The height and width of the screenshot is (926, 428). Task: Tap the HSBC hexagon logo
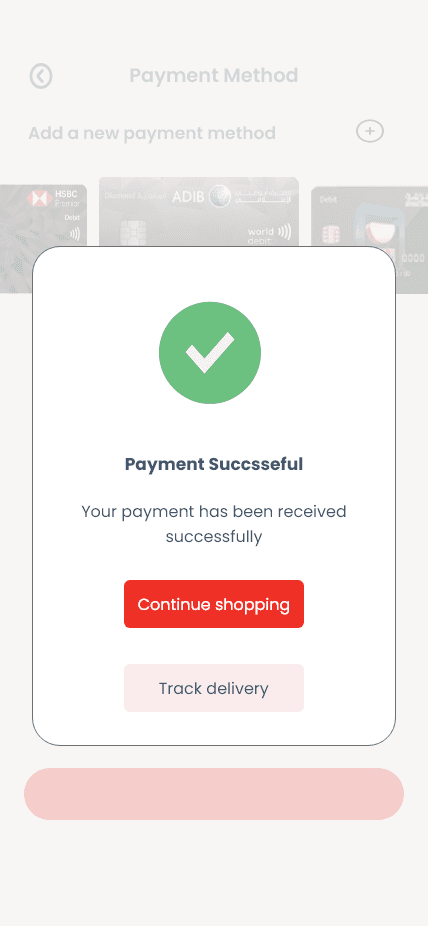tap(38, 198)
